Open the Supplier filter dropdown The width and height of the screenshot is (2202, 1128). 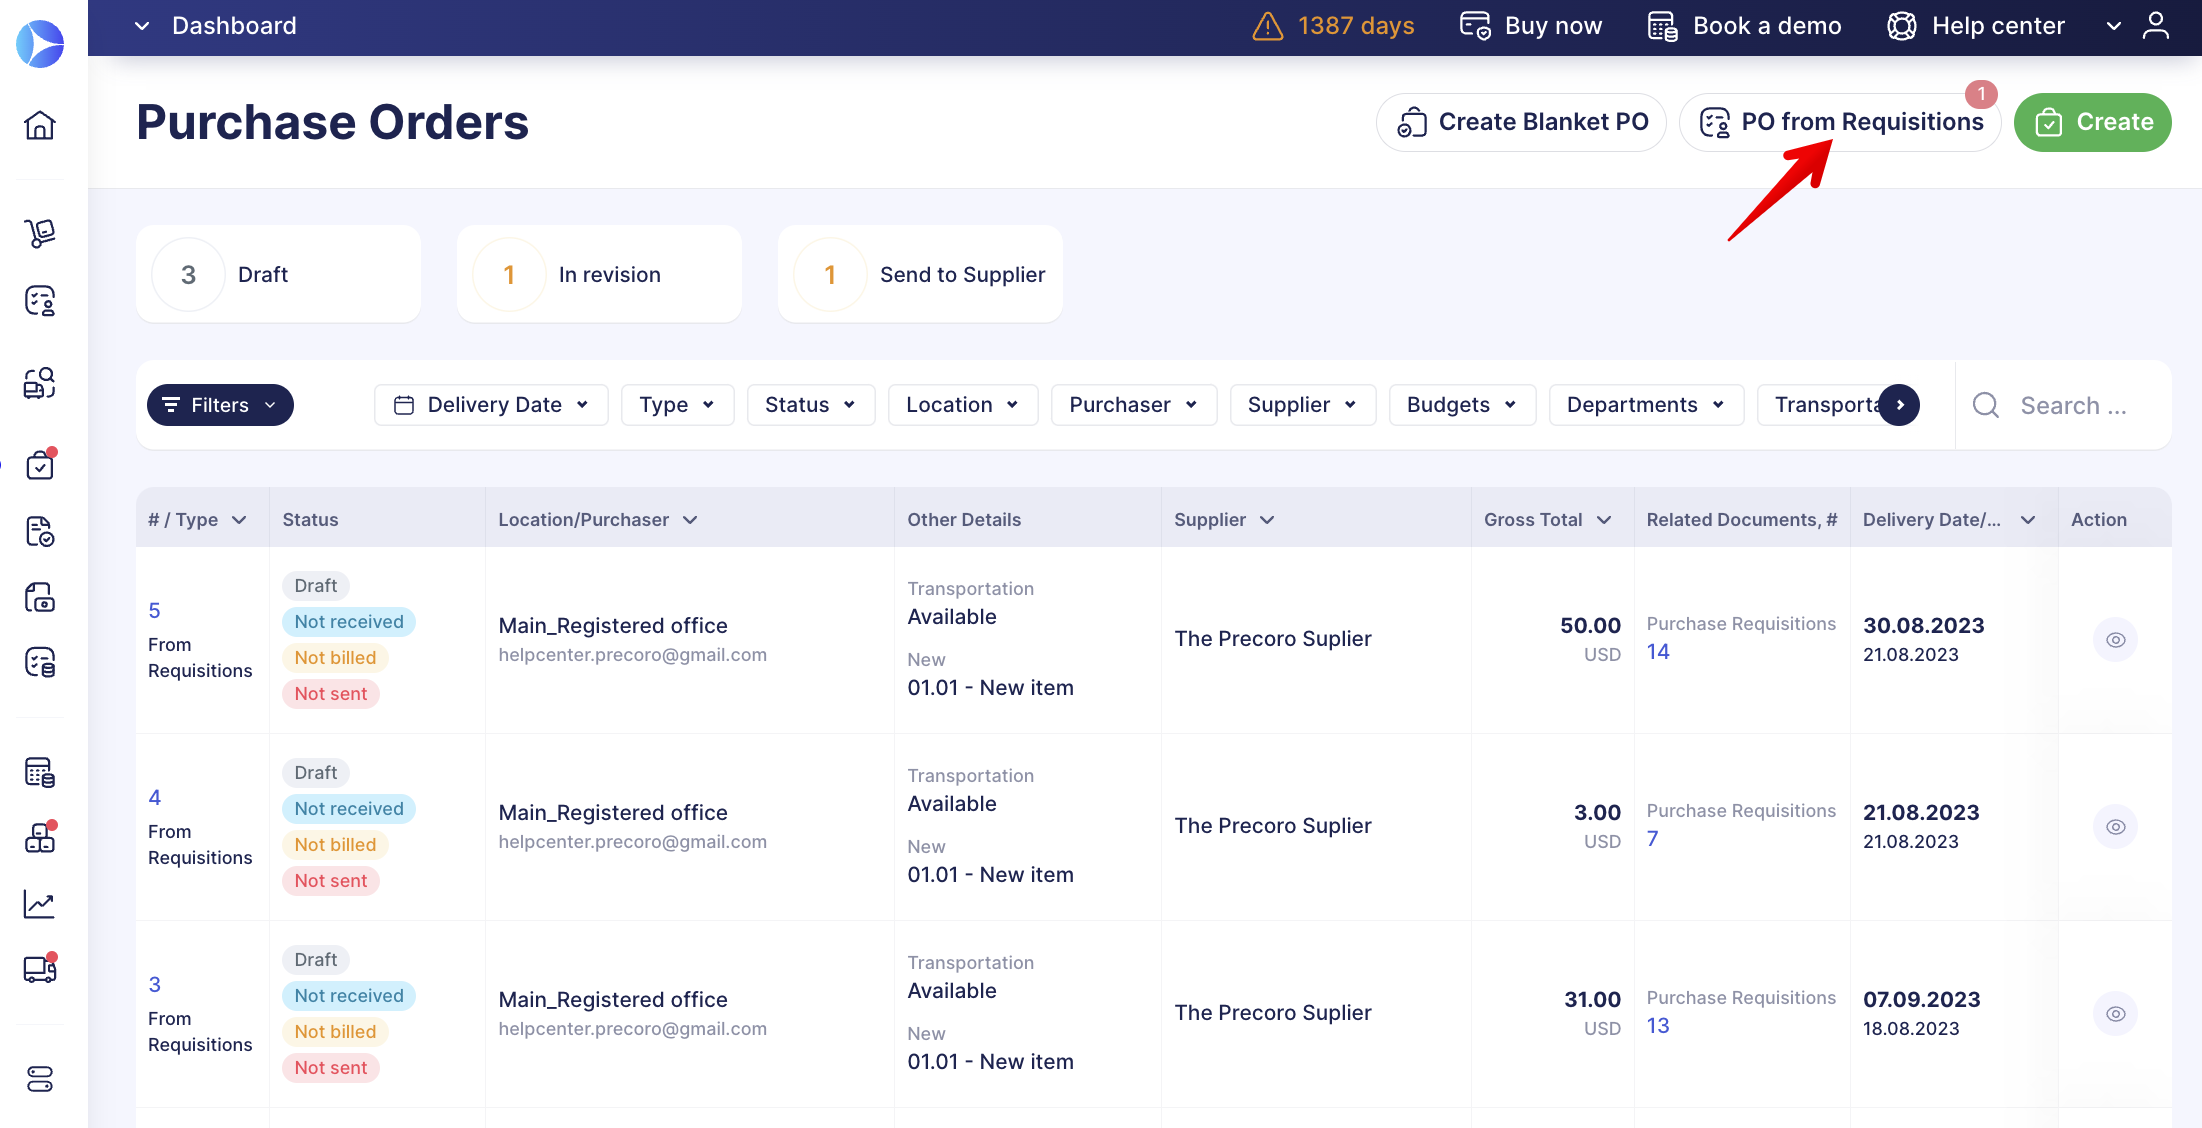click(1303, 405)
